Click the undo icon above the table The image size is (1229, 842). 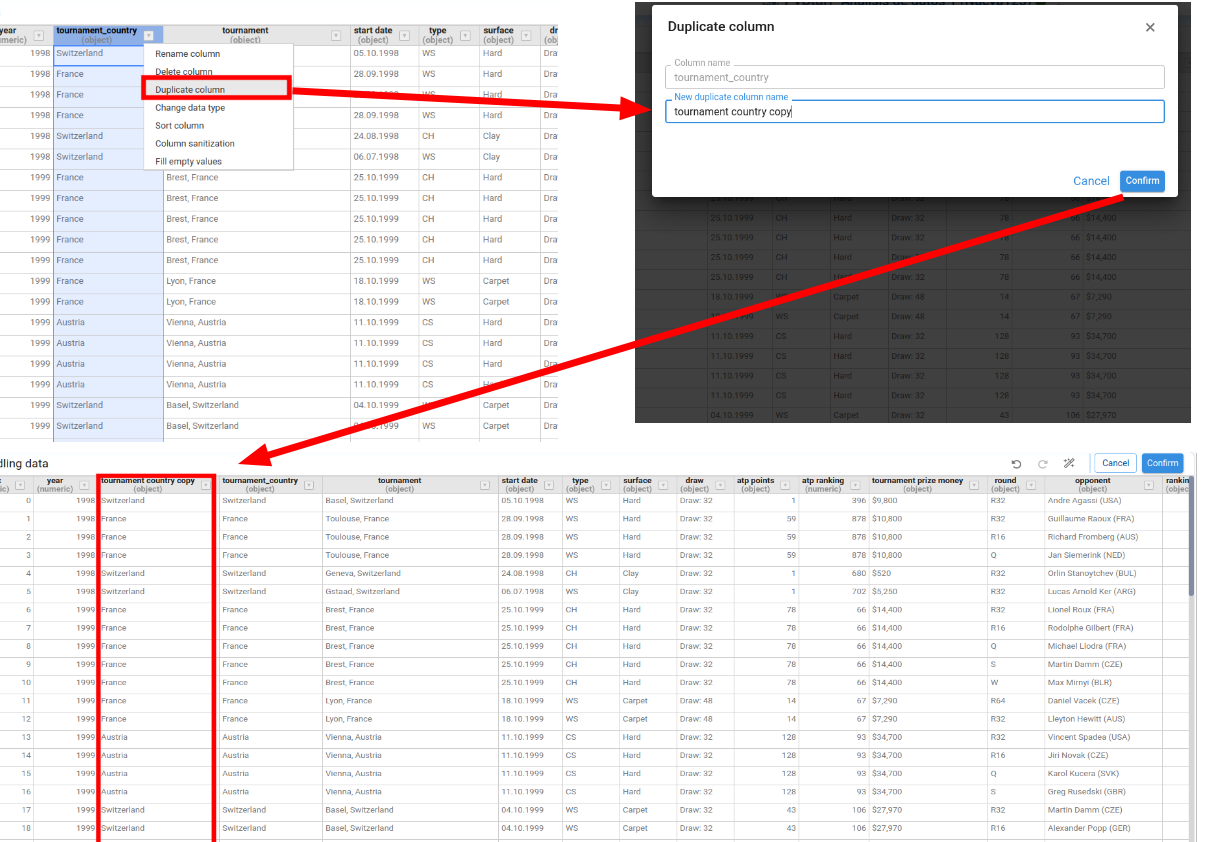coord(1016,464)
